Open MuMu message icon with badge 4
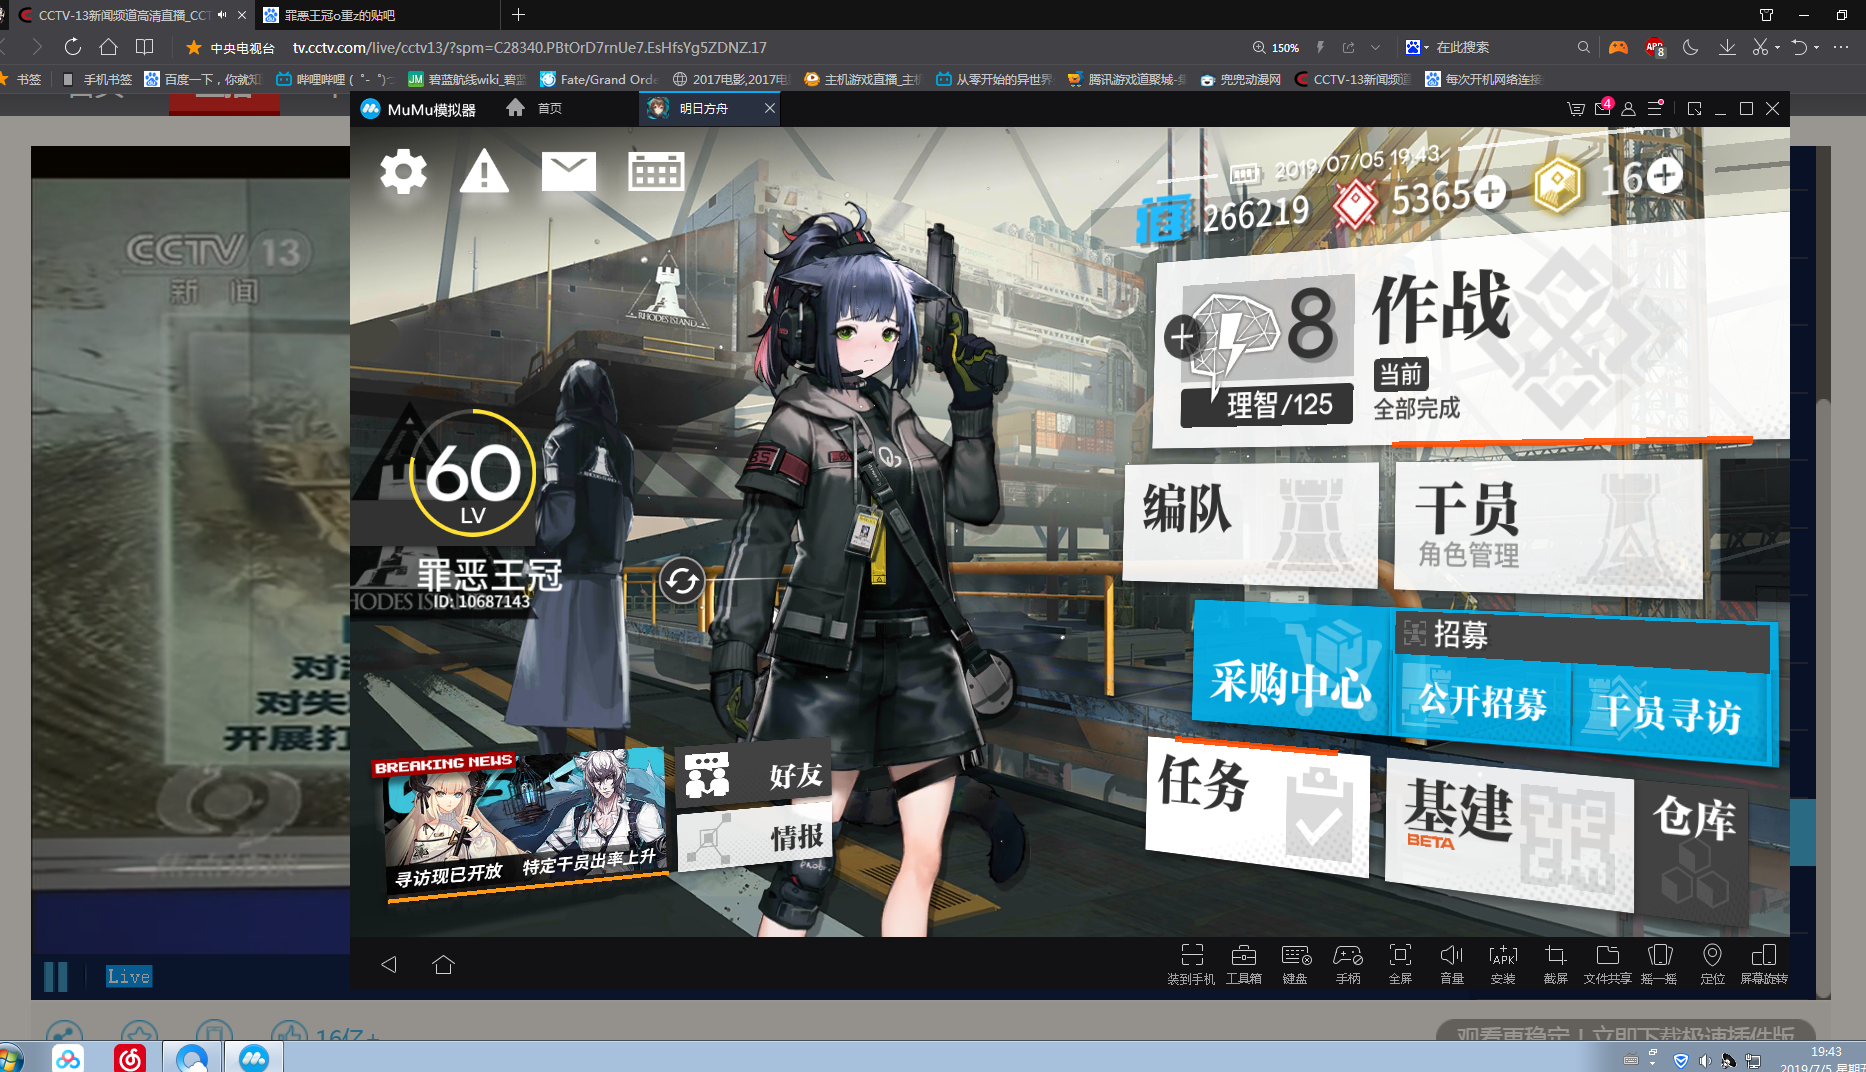This screenshot has height=1072, width=1866. (1603, 108)
